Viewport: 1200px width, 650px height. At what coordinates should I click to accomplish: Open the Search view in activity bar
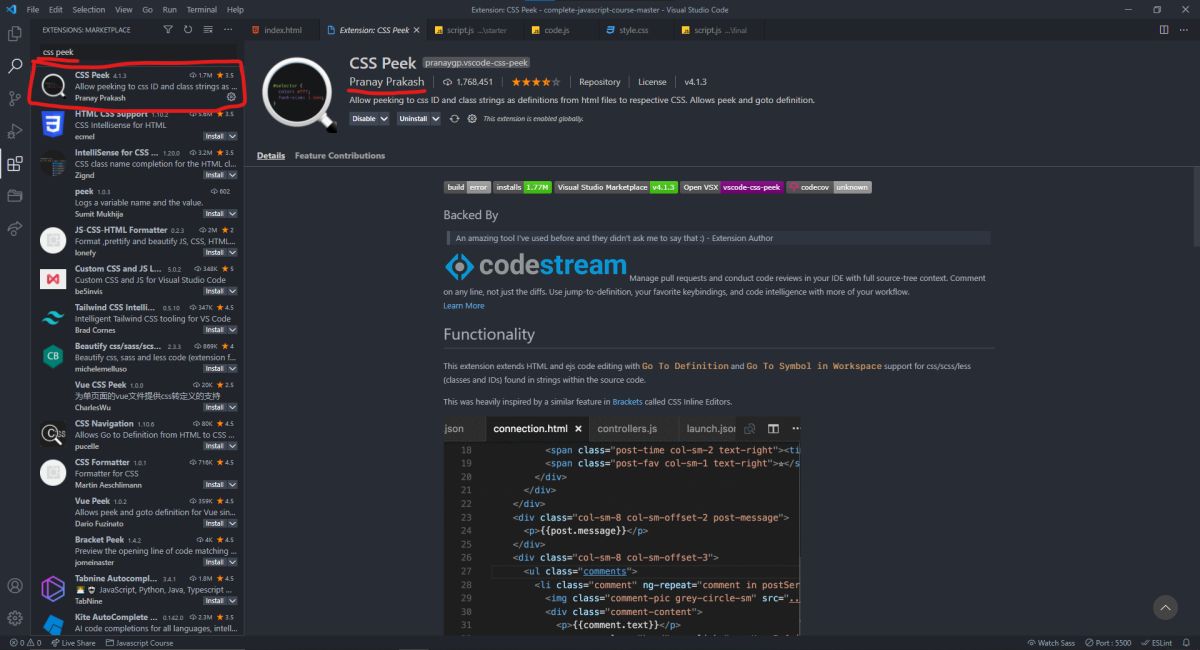coord(15,66)
